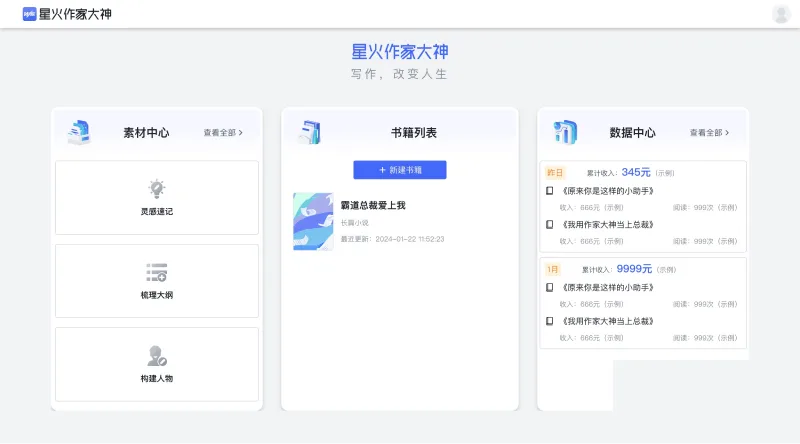Click book icon beside 1月 《我用作家大神当上总裁》

point(549,321)
